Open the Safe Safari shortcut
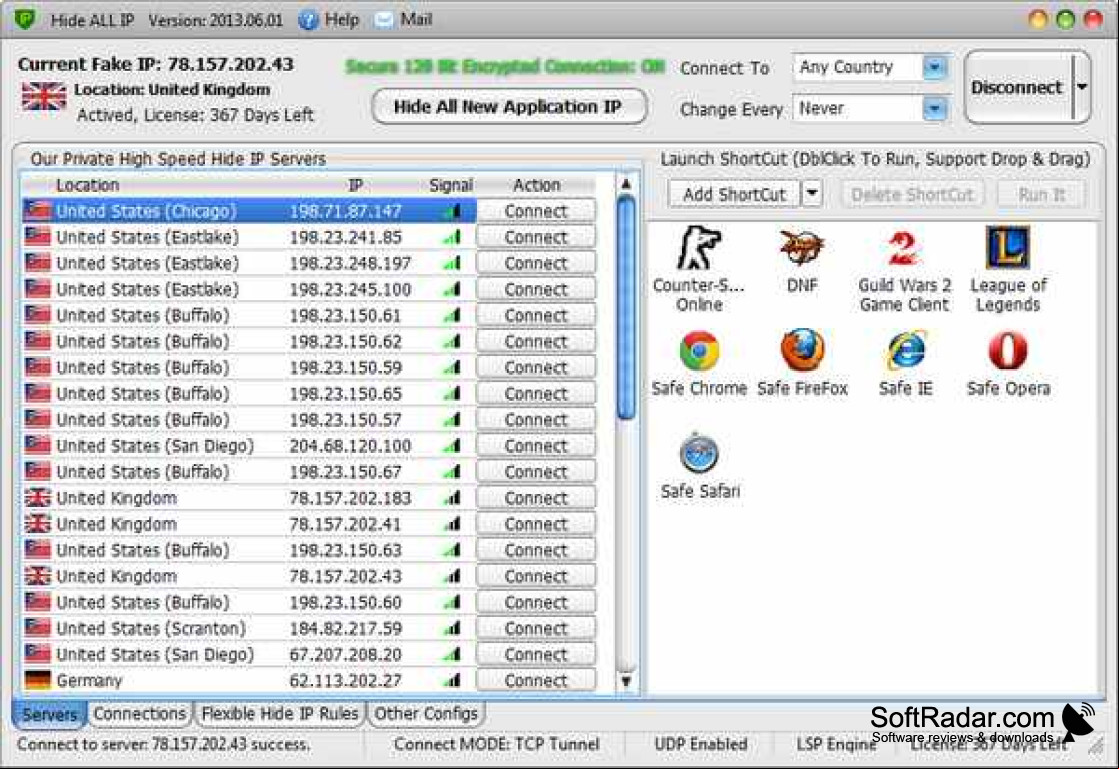Viewport: 1119px width, 769px height. [699, 466]
